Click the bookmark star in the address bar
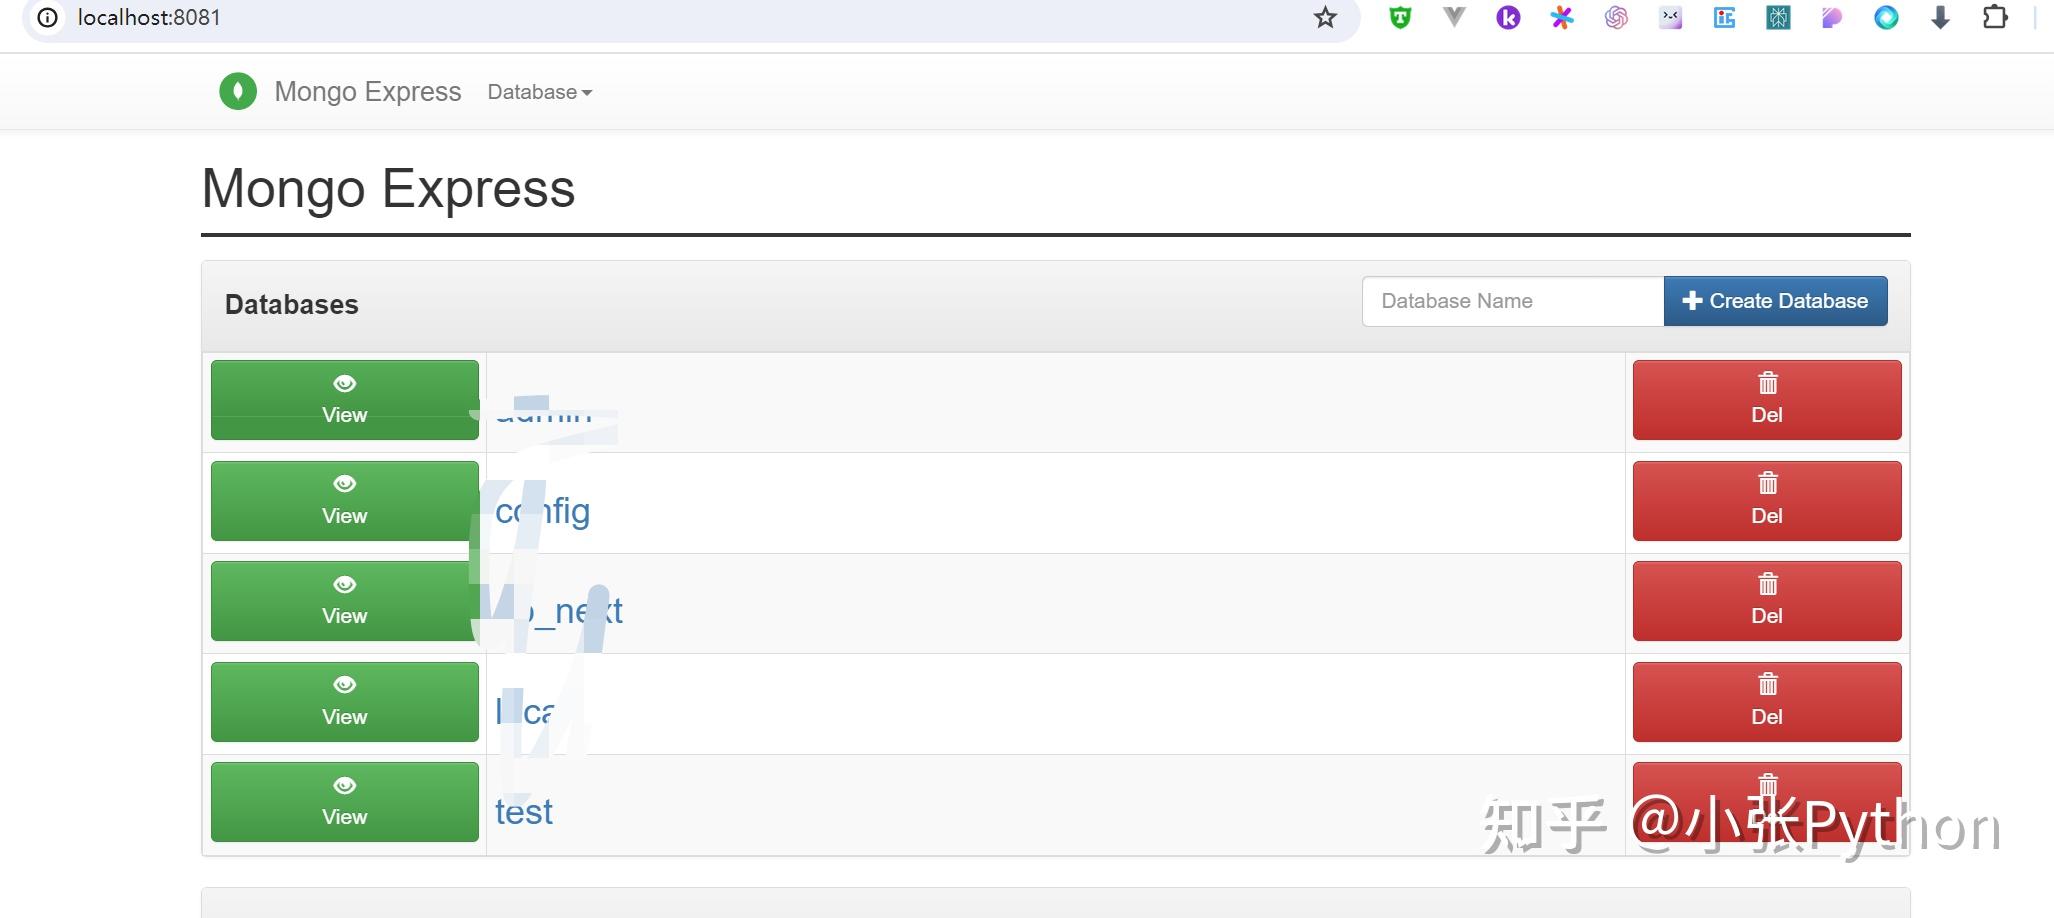This screenshot has height=918, width=2054. [1325, 17]
